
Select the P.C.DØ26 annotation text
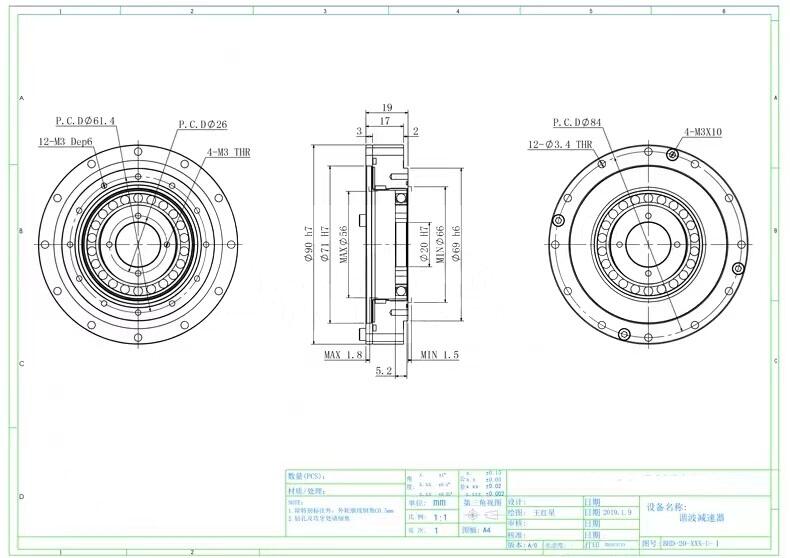click(x=203, y=125)
